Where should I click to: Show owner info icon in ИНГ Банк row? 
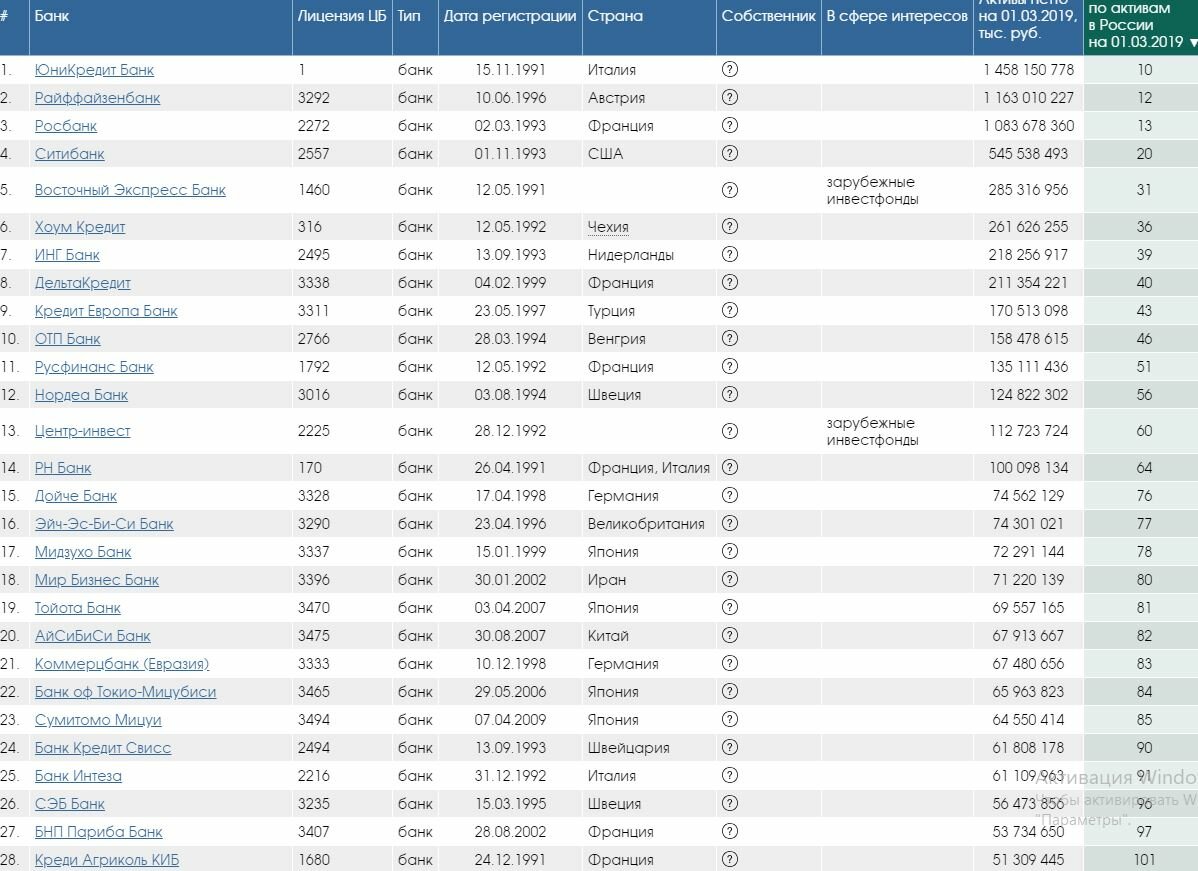click(730, 254)
